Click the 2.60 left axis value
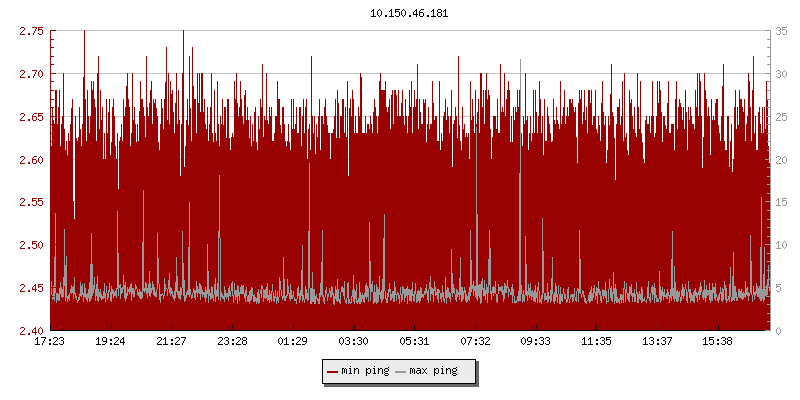This screenshot has width=800, height=400. (x=31, y=160)
